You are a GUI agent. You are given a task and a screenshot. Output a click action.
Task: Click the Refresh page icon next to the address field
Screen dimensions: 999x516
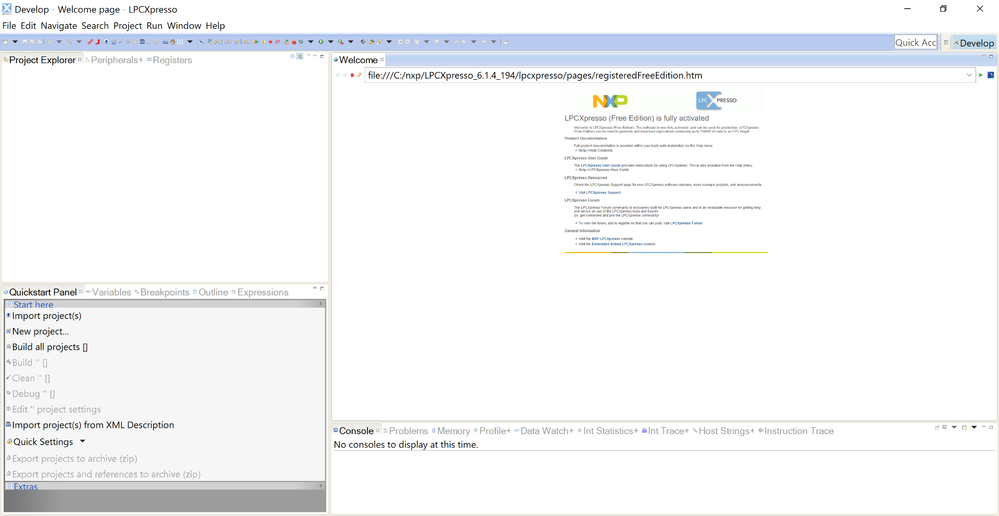[x=359, y=75]
